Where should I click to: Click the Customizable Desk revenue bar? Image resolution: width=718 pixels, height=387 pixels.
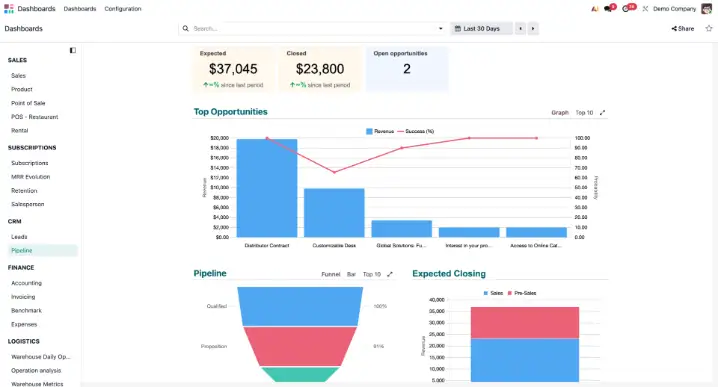[x=334, y=213]
